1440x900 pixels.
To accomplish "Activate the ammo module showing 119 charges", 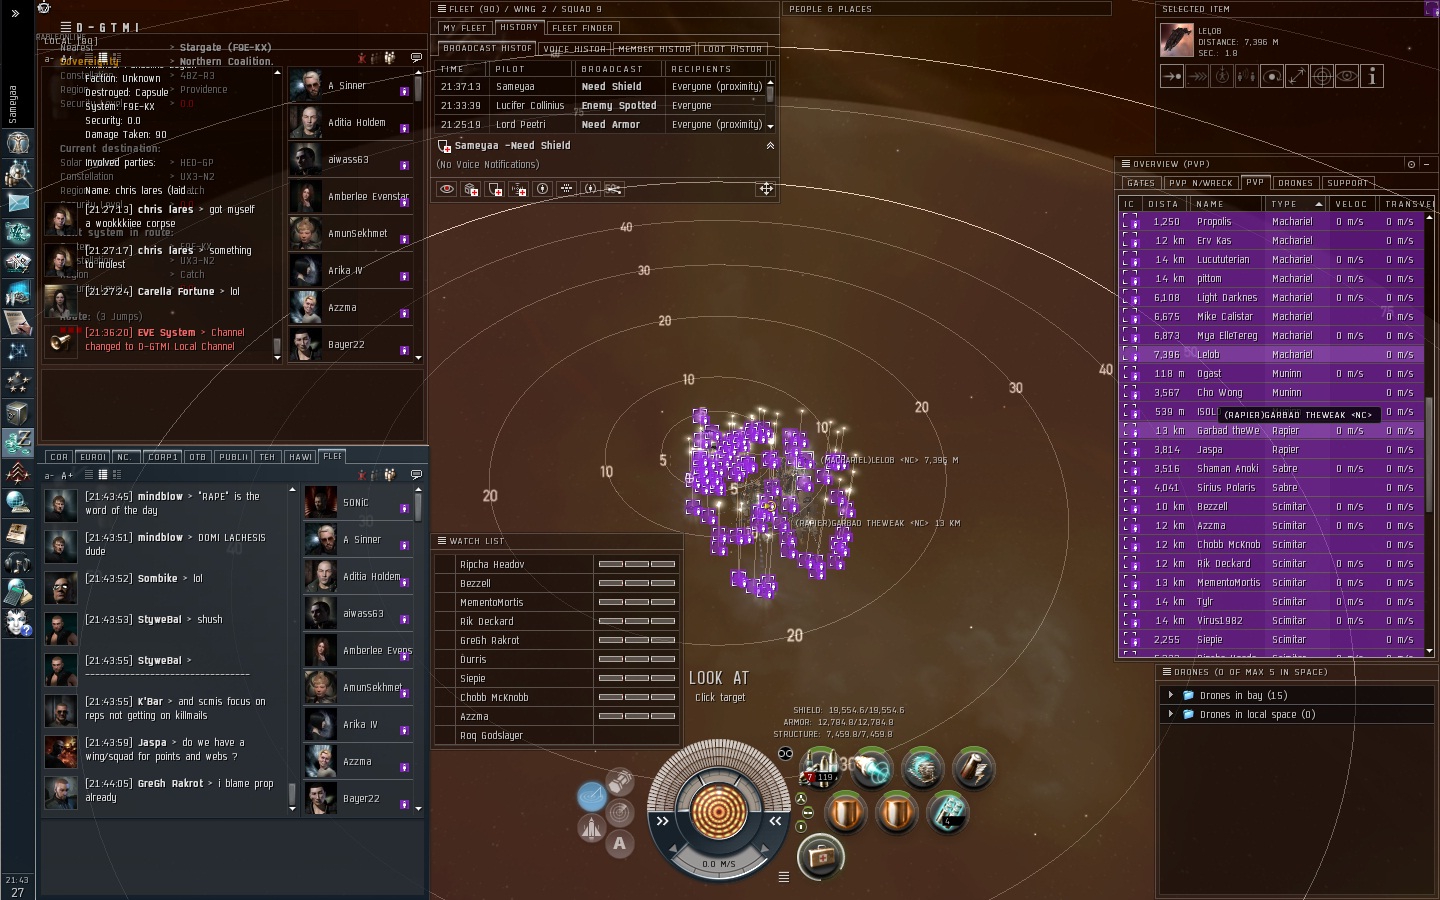I will point(820,768).
